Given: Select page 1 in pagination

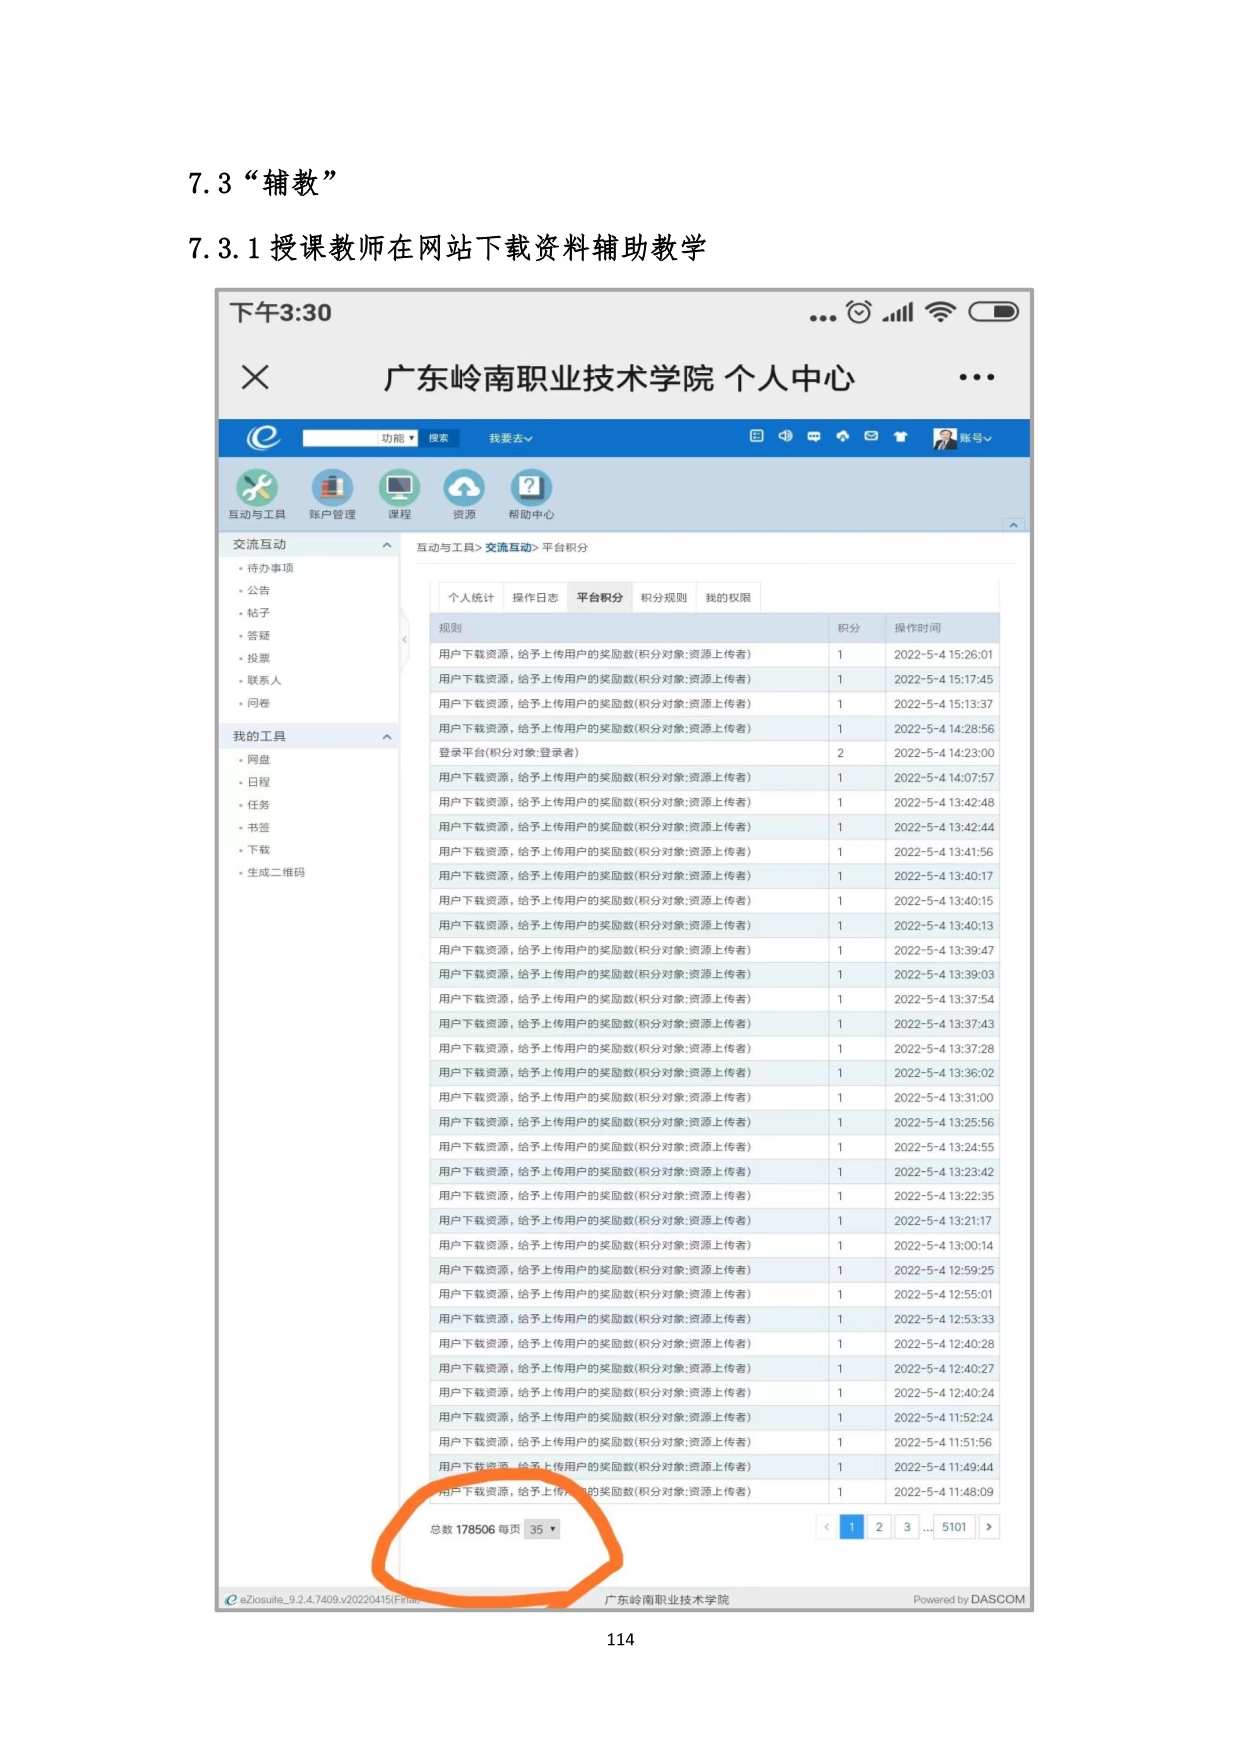Looking at the screenshot, I should (851, 1527).
